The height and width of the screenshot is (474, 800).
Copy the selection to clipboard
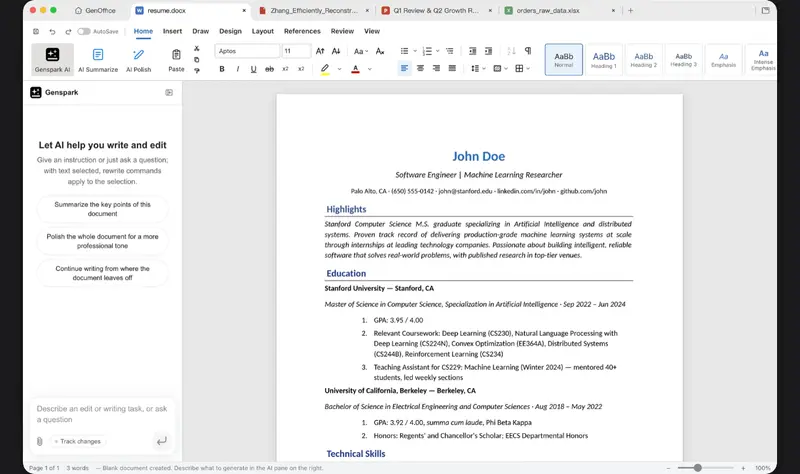click(x=196, y=60)
